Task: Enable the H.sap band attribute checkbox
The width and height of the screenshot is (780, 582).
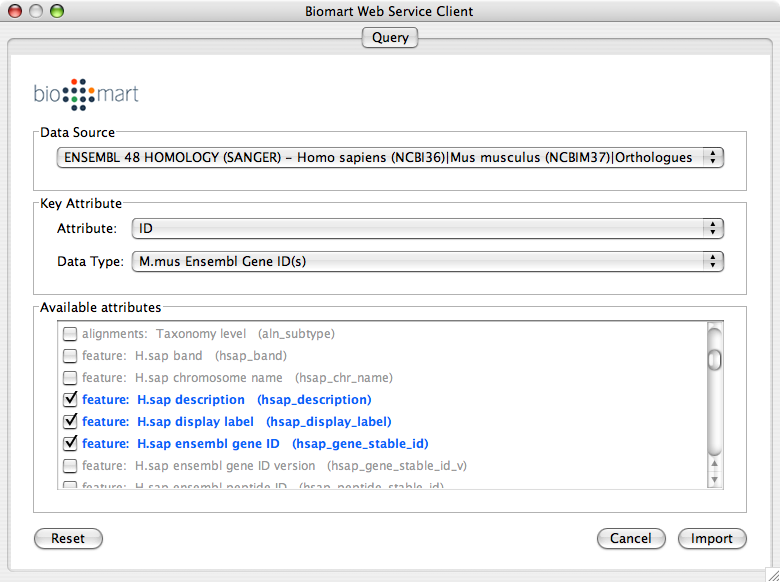Action: (70, 356)
